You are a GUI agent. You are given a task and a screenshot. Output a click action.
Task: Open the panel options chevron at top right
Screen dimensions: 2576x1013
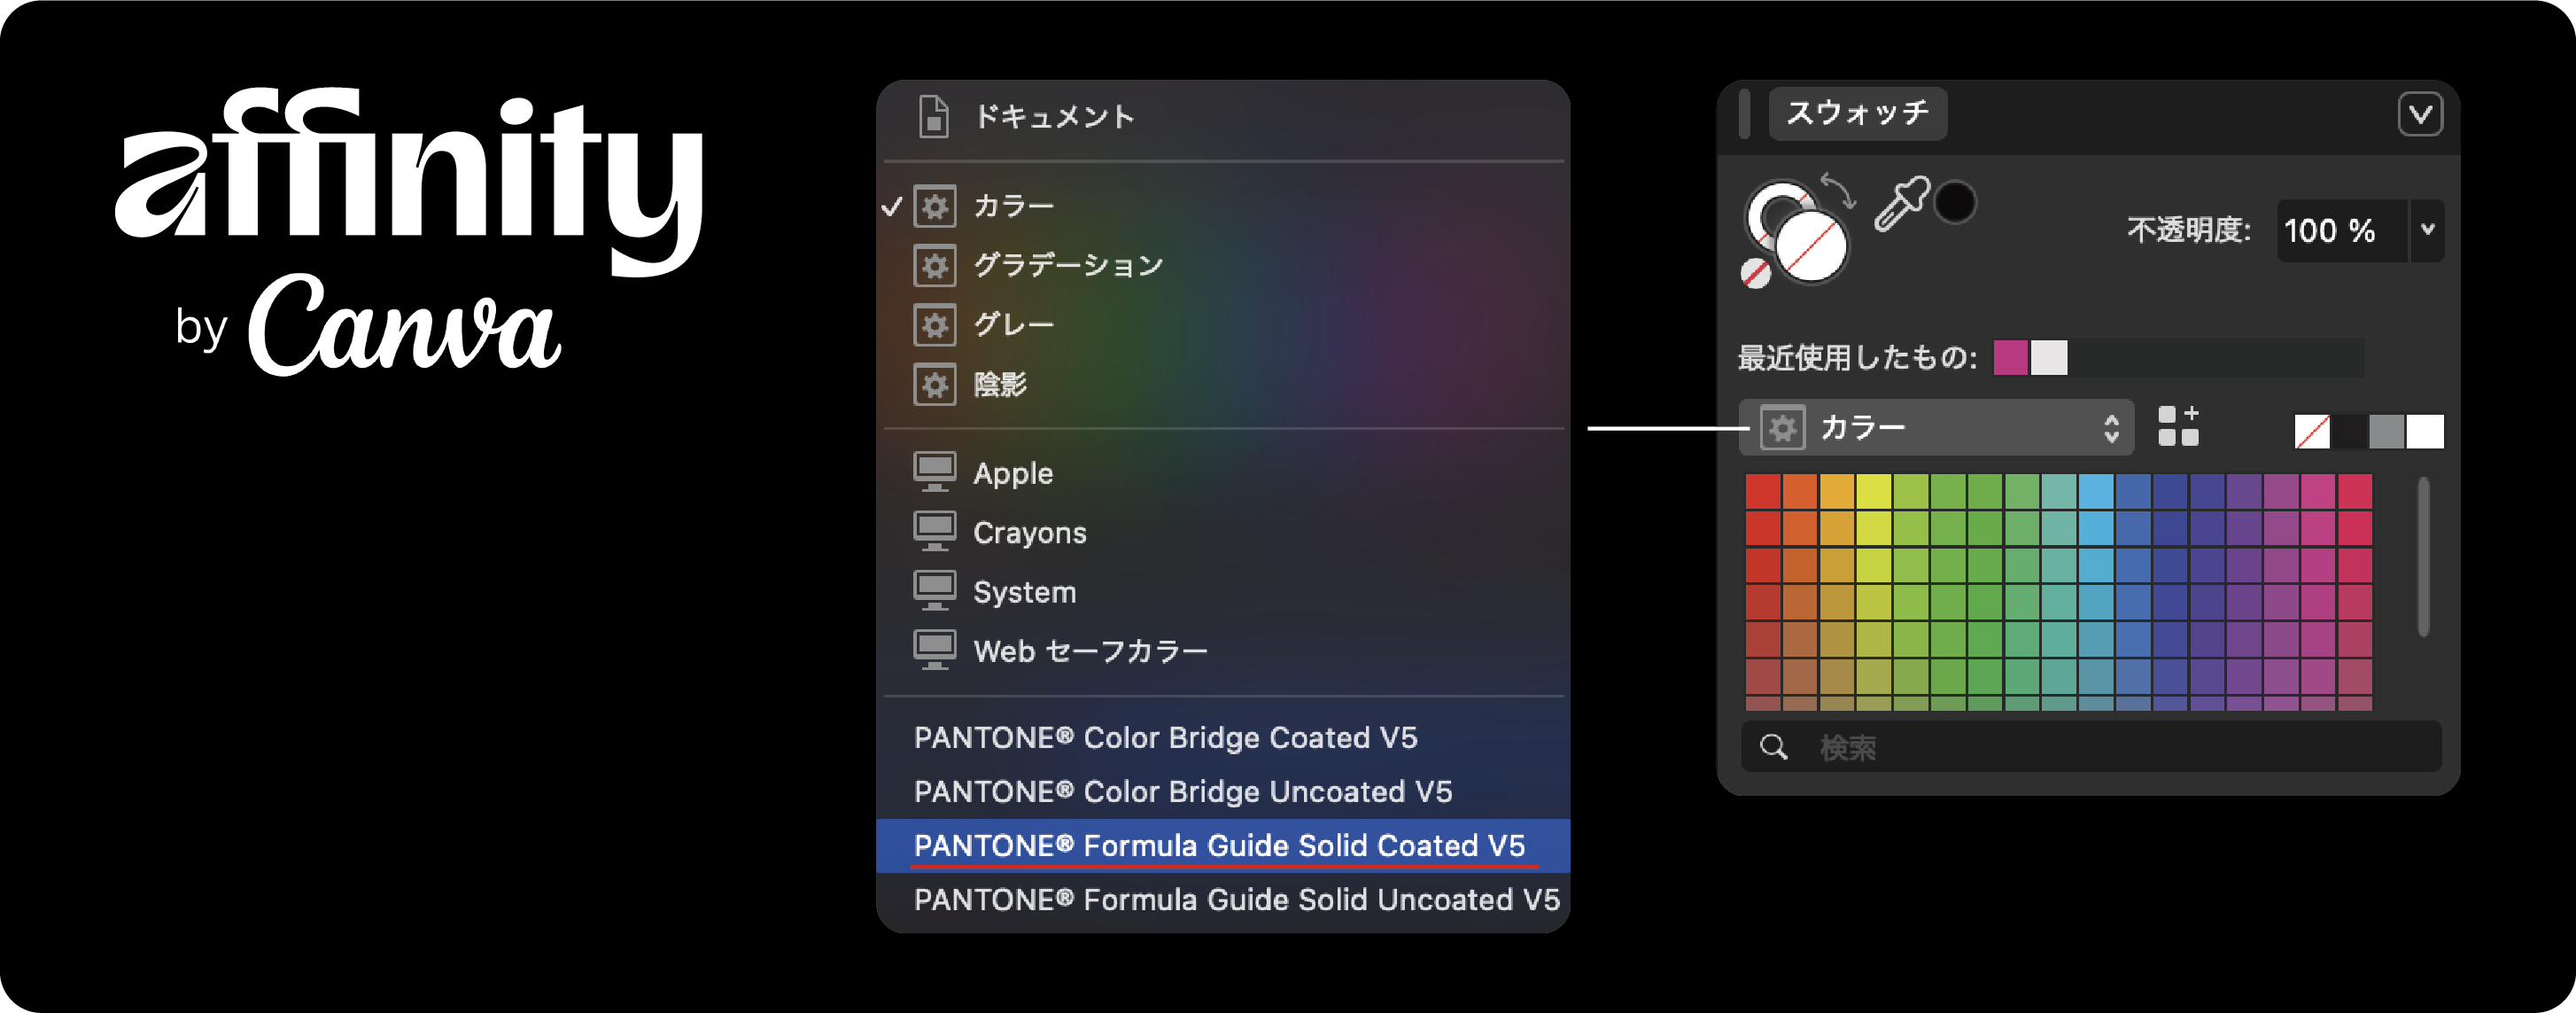coord(2422,114)
